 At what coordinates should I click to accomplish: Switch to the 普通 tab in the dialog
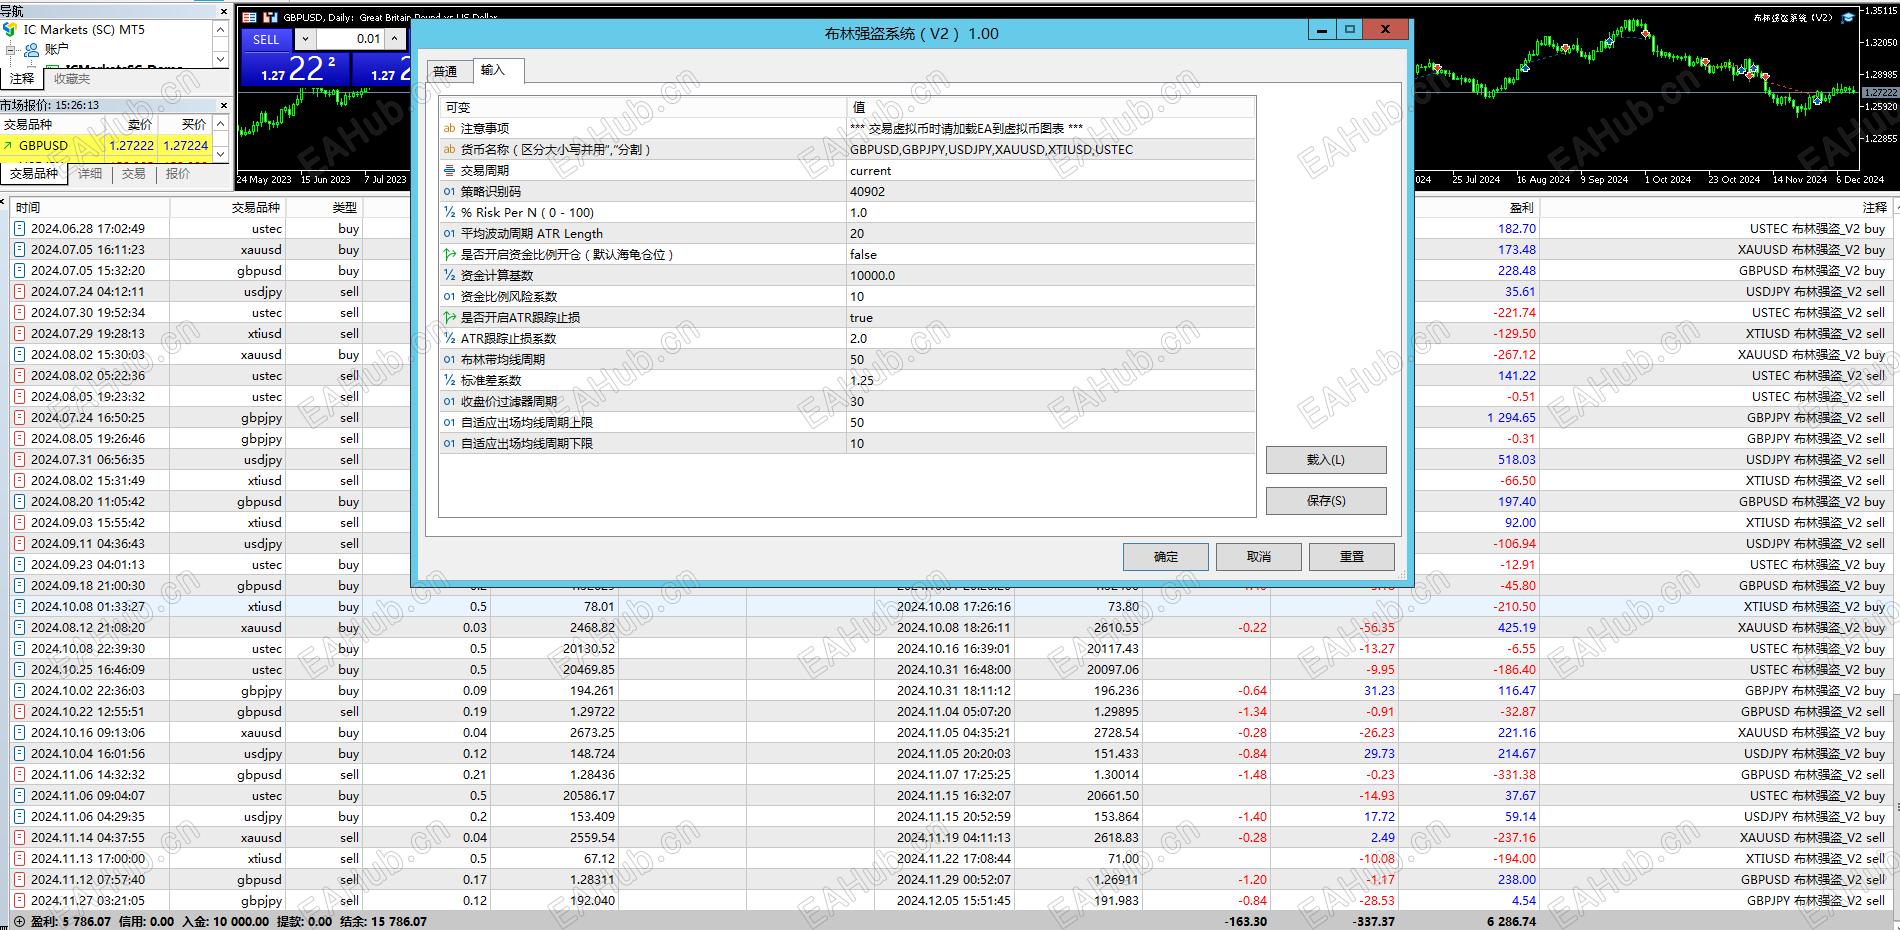tap(446, 72)
